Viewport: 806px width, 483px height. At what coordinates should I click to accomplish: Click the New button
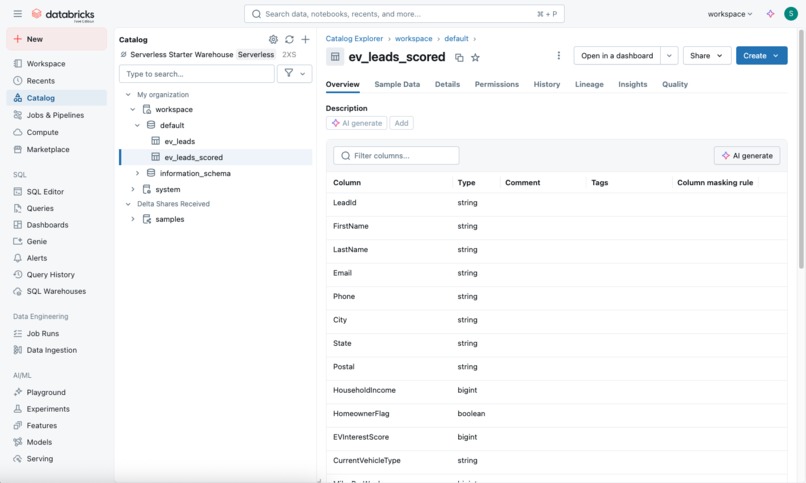pyautogui.click(x=57, y=39)
